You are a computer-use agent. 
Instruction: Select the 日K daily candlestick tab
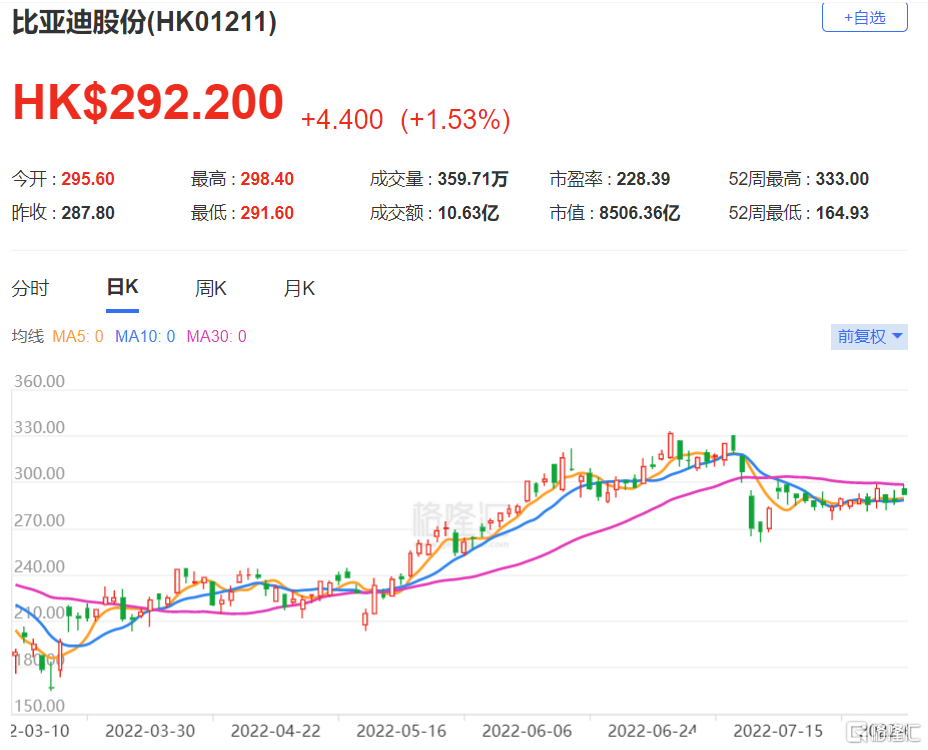122,288
